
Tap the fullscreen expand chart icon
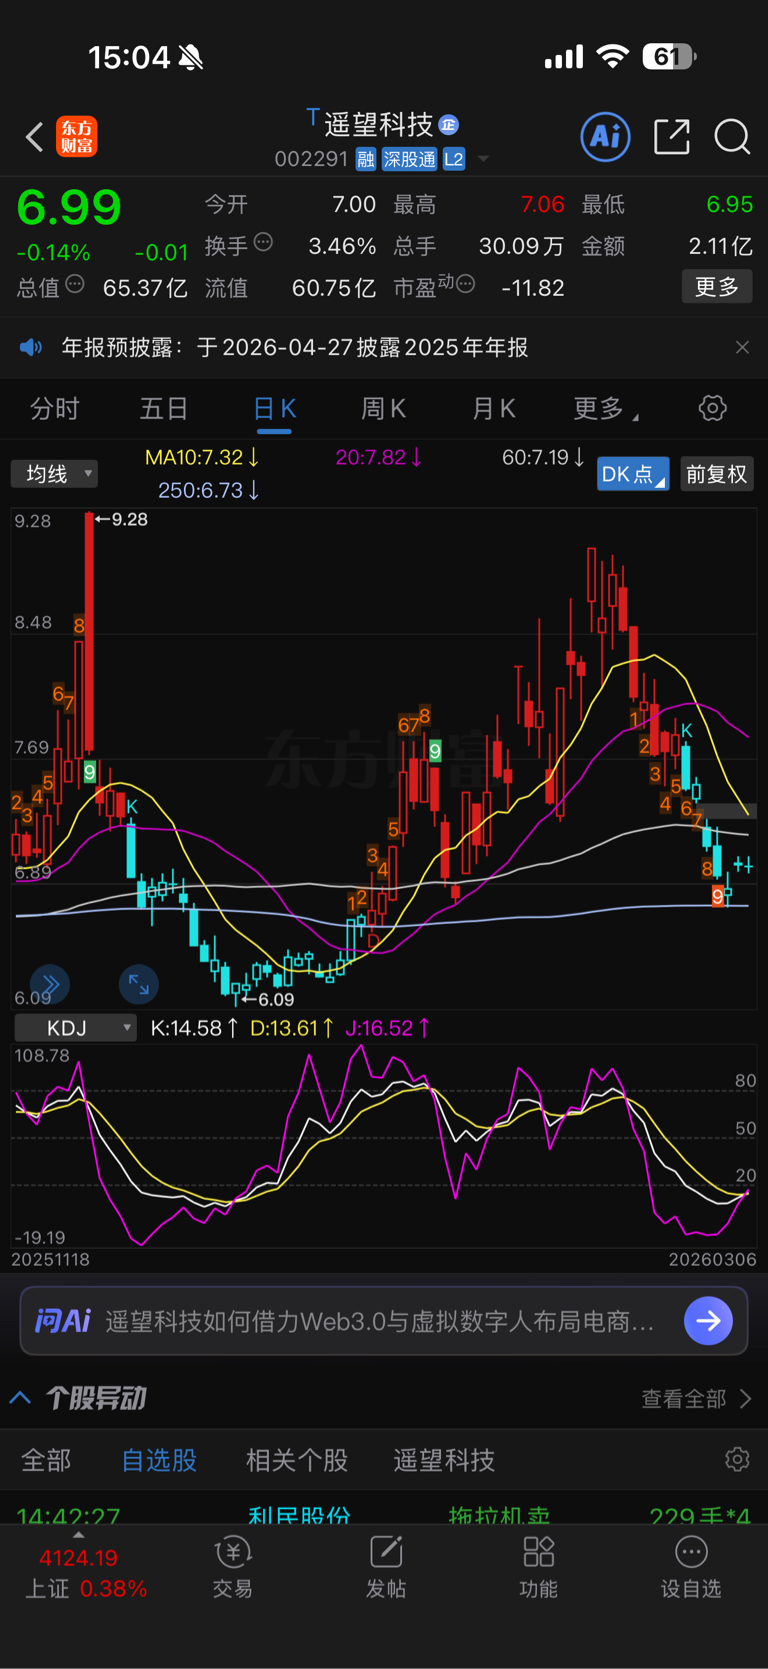pyautogui.click(x=139, y=985)
